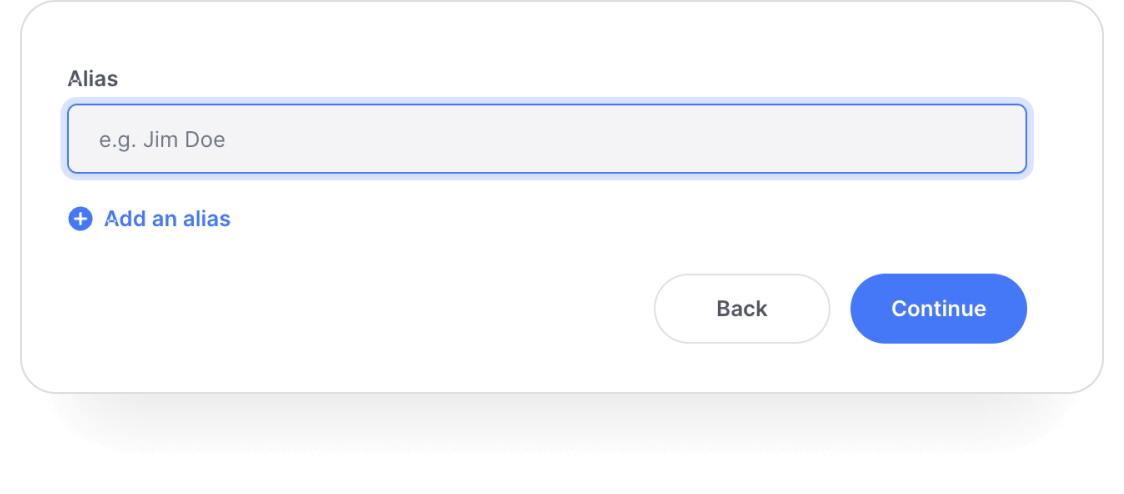Activate the white outlined Back button
The image size is (1124, 494).
pyautogui.click(x=742, y=308)
